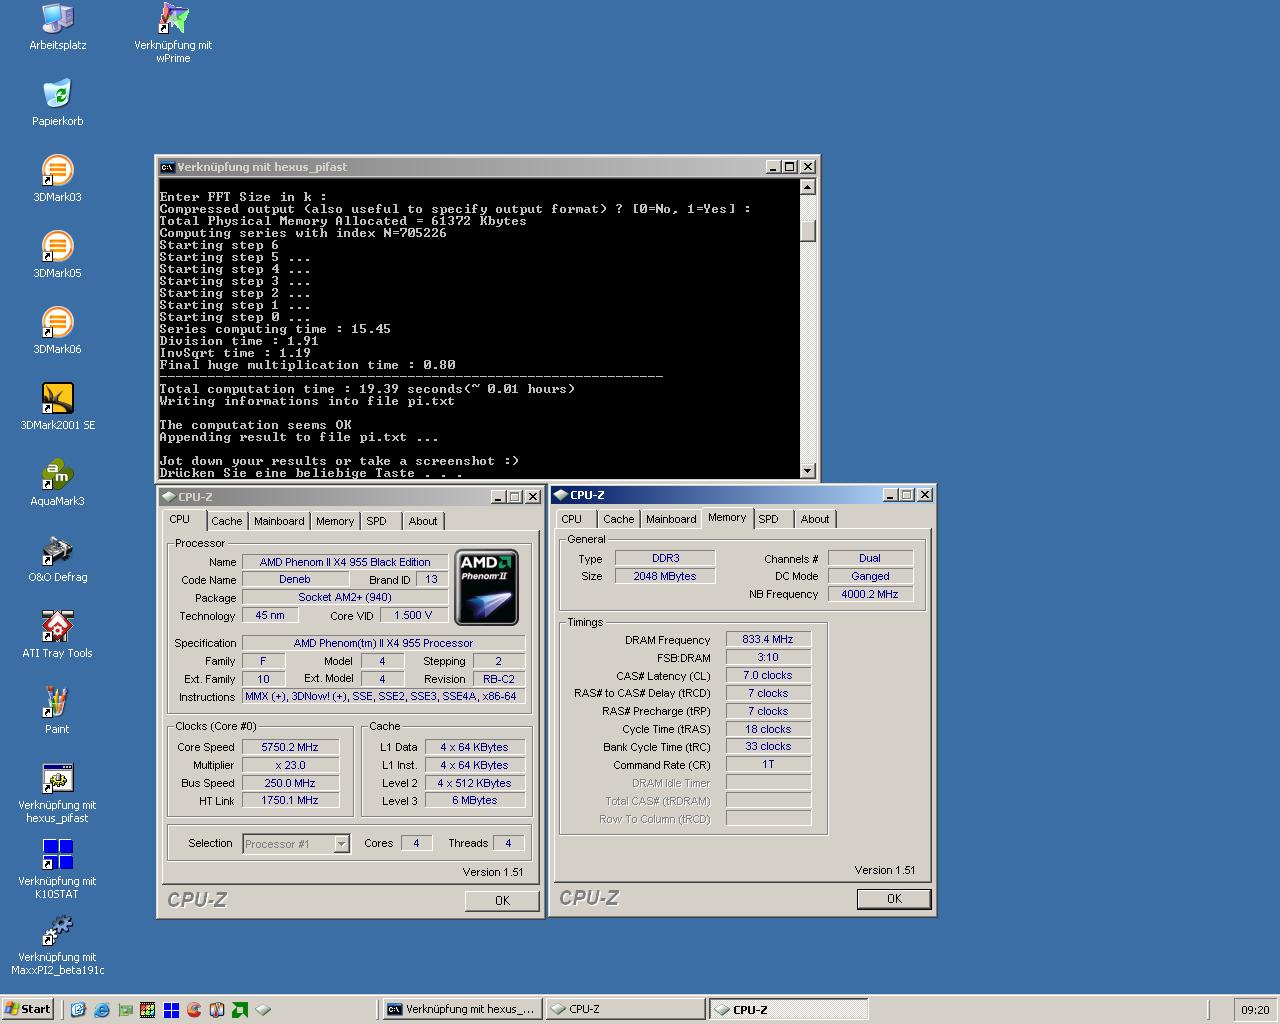The height and width of the screenshot is (1024, 1280).
Task: Click the Start button
Action: pos(28,1009)
